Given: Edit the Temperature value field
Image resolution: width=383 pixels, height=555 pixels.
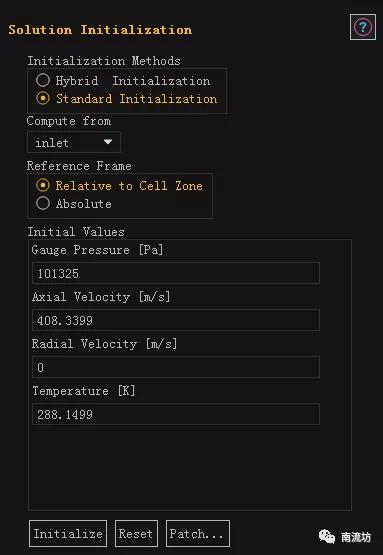Looking at the screenshot, I should (176, 414).
